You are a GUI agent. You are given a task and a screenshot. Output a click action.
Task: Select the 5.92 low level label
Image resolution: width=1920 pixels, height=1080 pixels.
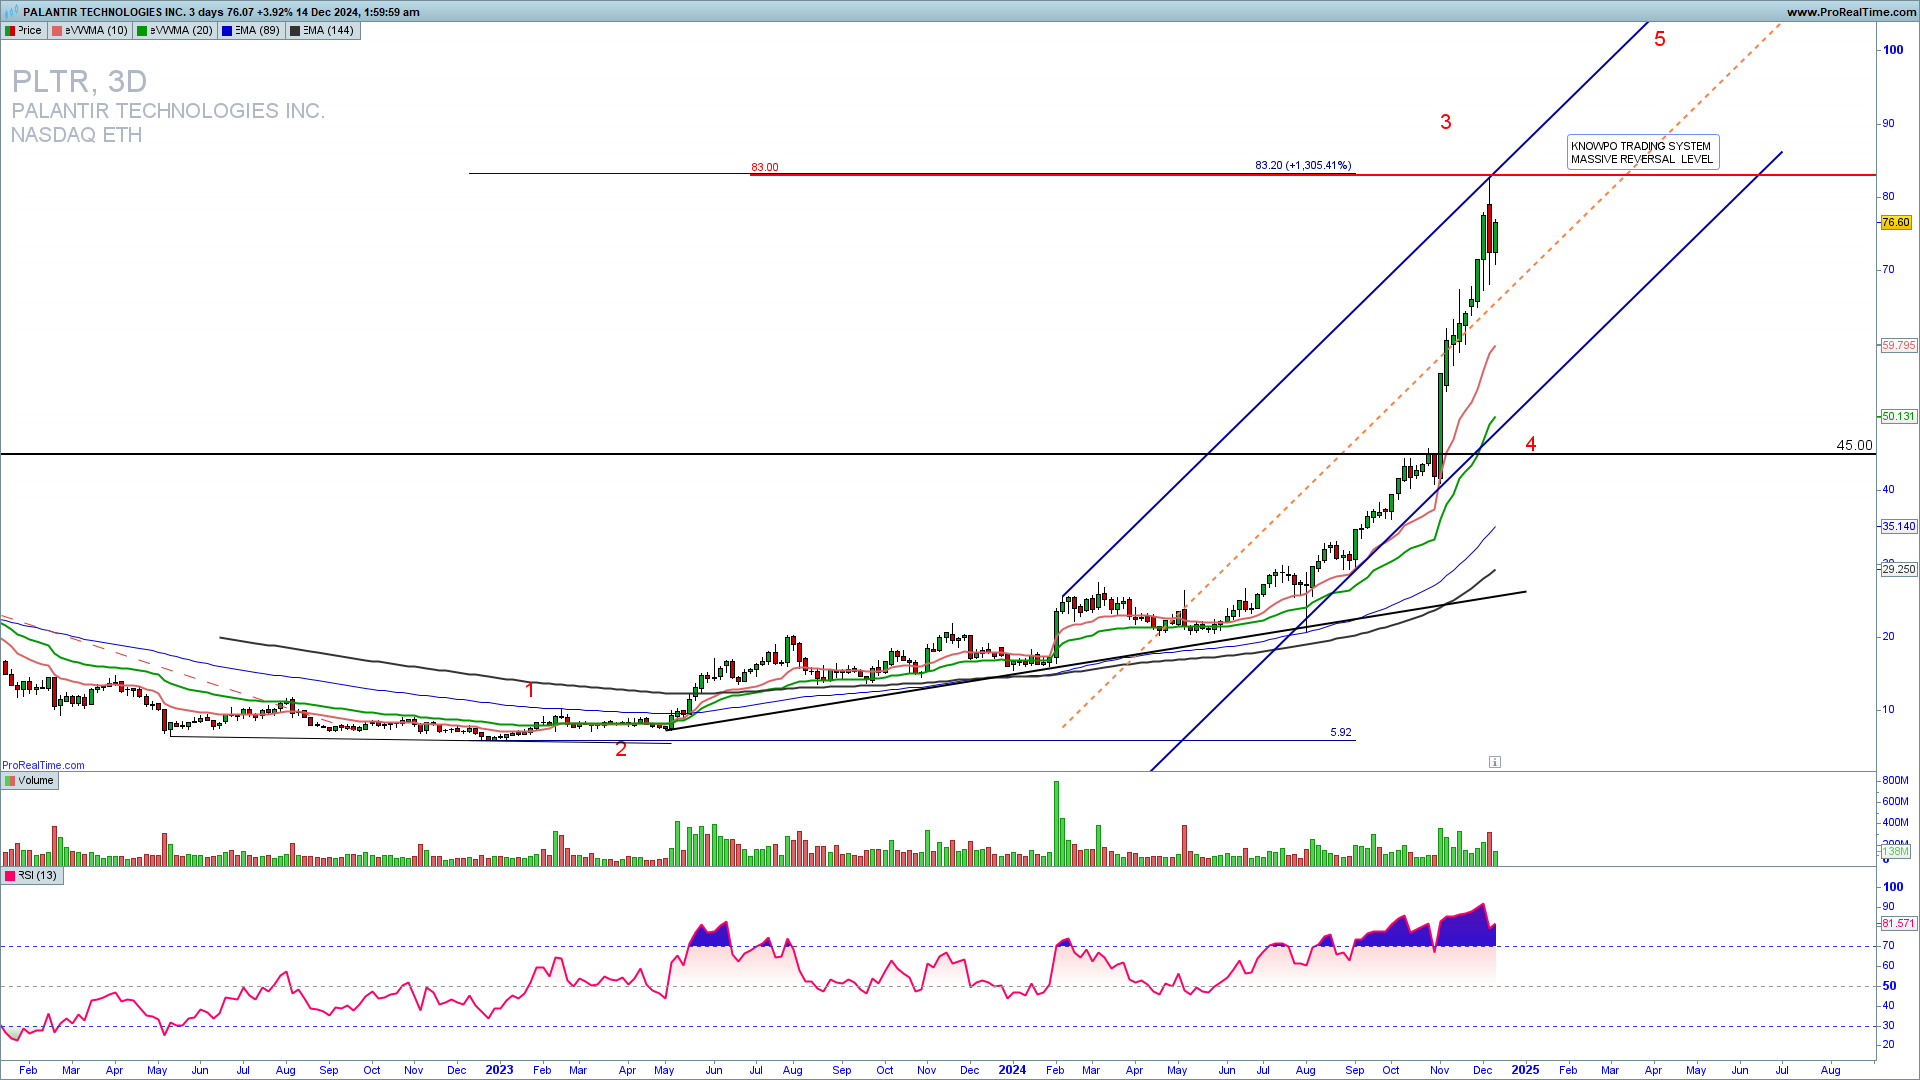(1341, 733)
